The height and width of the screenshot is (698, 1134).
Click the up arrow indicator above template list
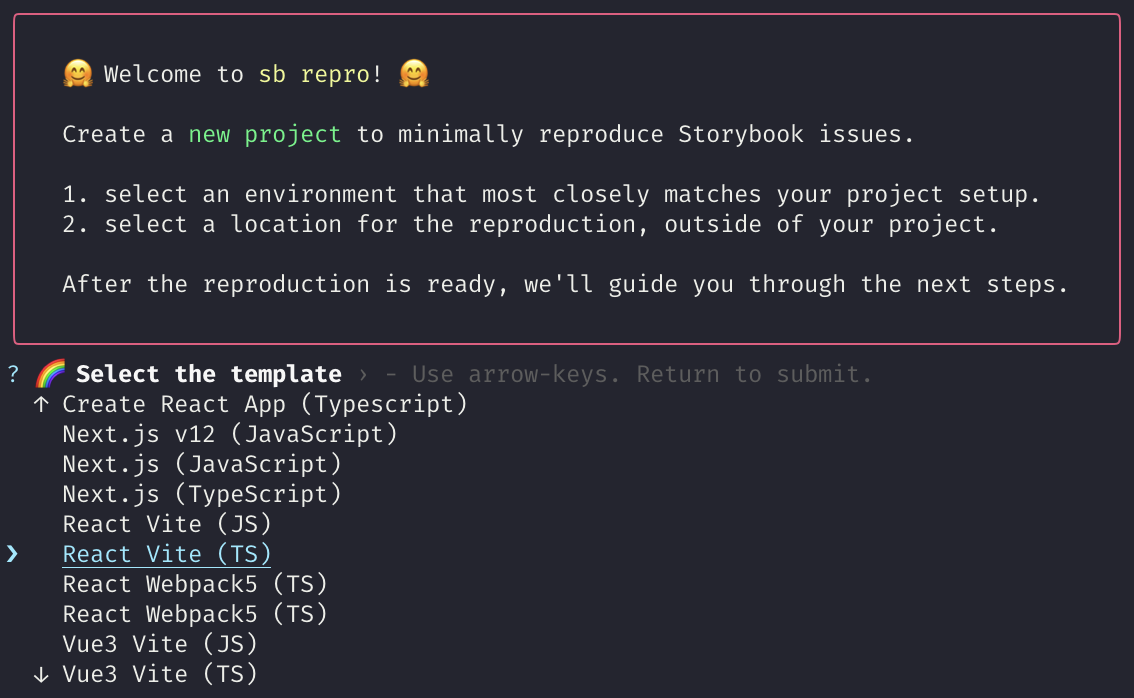pos(39,404)
